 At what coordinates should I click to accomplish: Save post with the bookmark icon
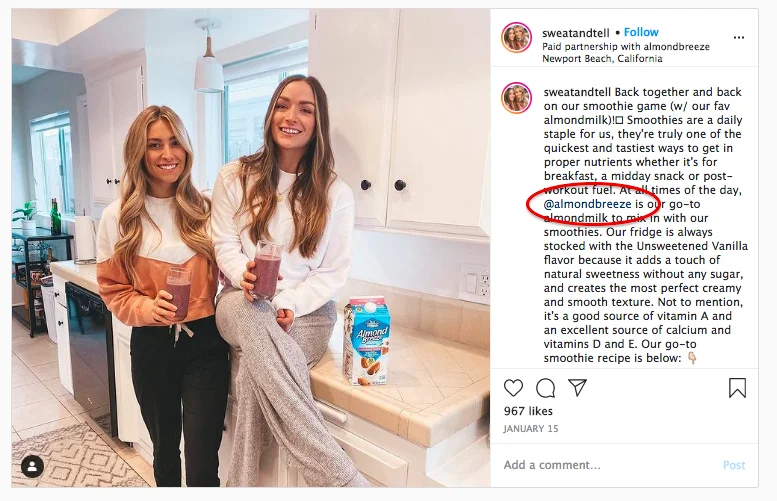737,388
